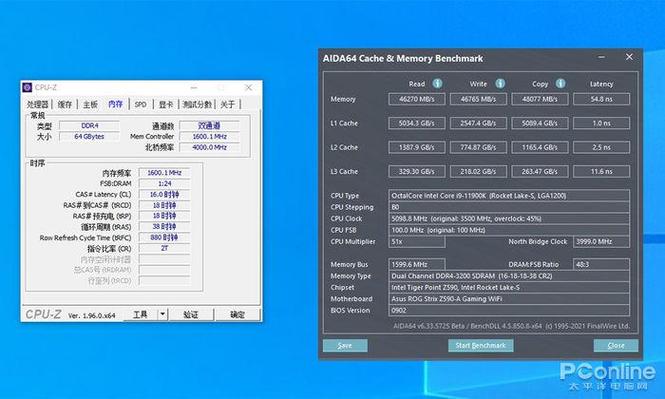Click the L3 Cache Latency value 11.6 ns

click(601, 172)
